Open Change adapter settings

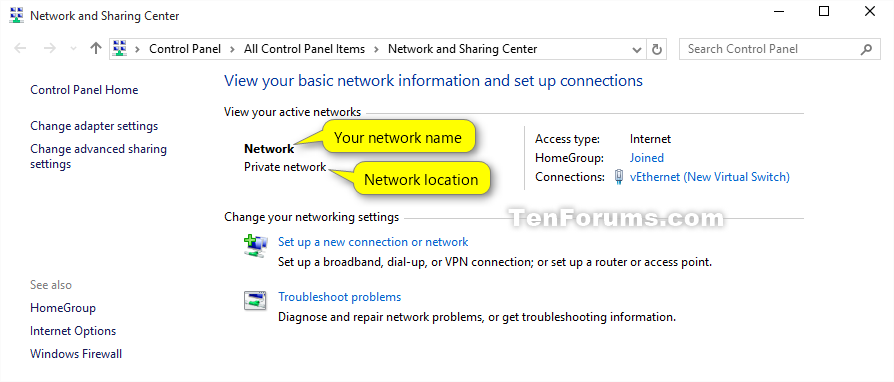point(94,126)
